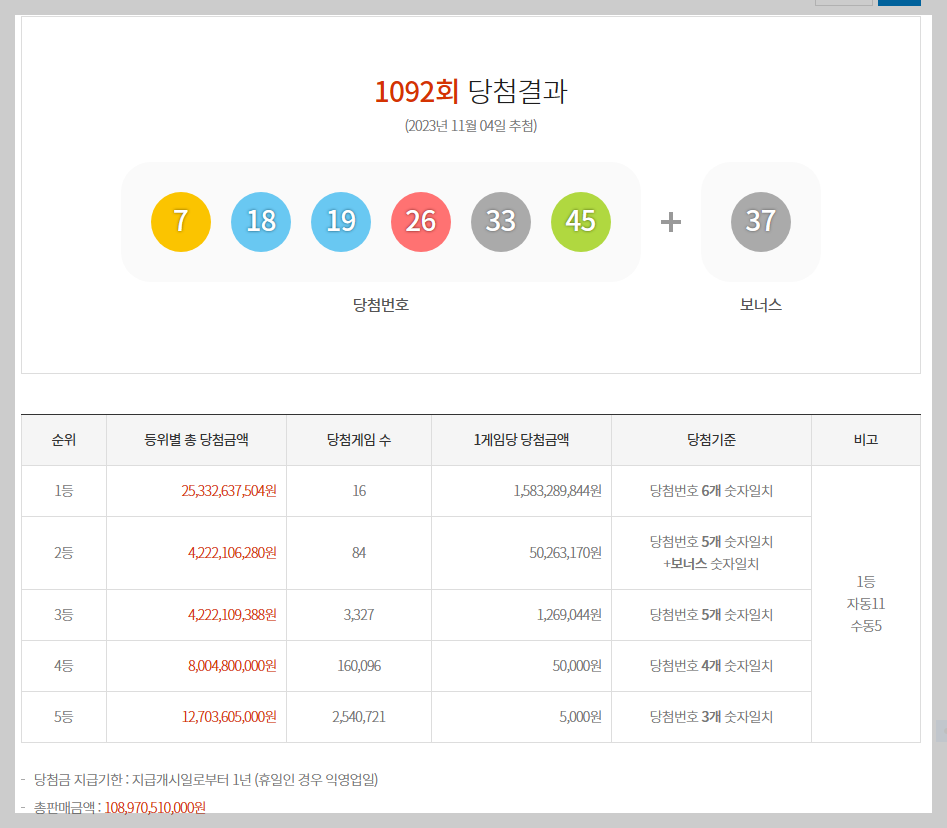Click the yellow number 7 ball
947x828 pixels.
point(181,222)
